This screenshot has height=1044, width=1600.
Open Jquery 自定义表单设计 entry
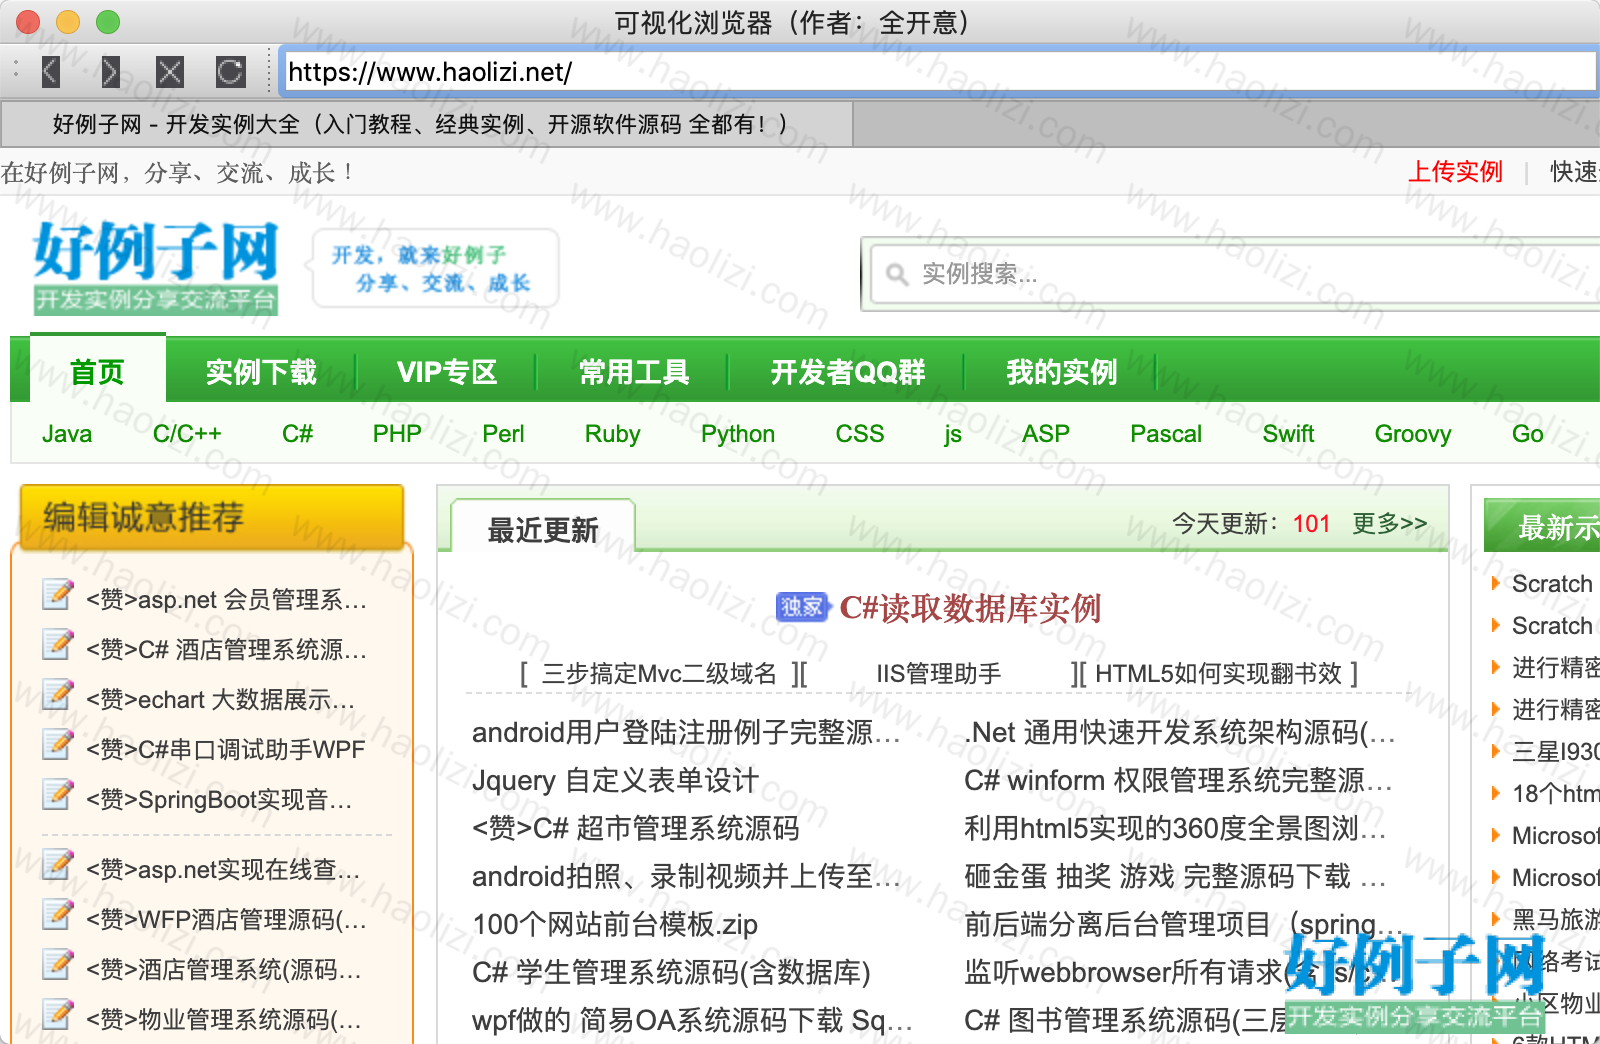(x=615, y=781)
